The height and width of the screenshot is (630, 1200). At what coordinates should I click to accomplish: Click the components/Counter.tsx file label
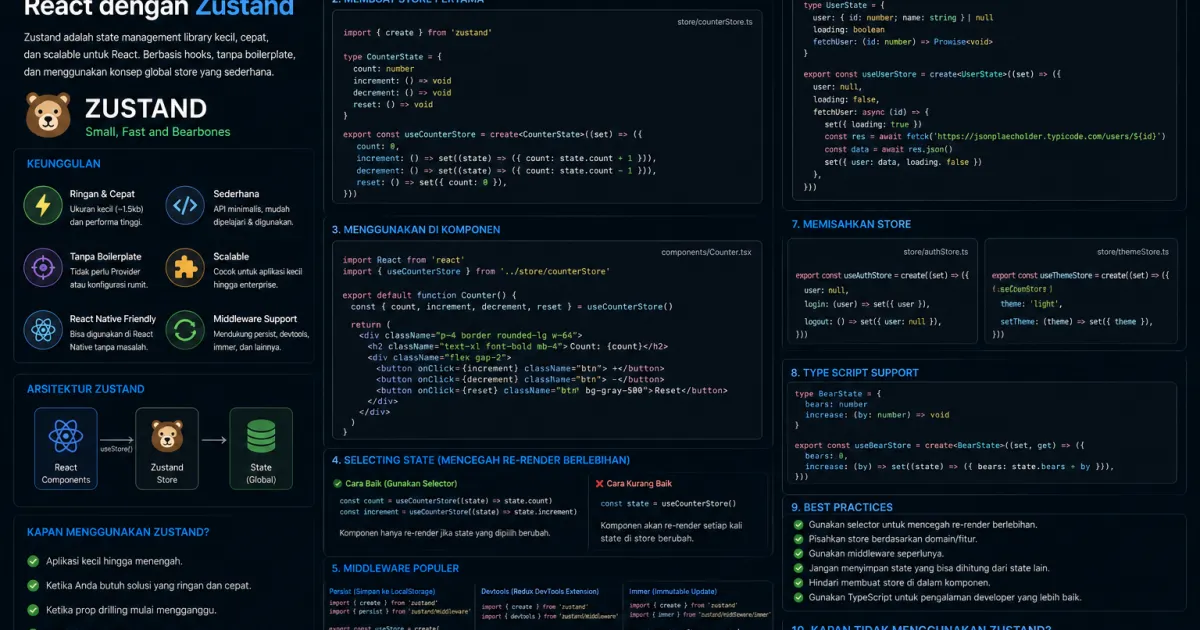706,252
